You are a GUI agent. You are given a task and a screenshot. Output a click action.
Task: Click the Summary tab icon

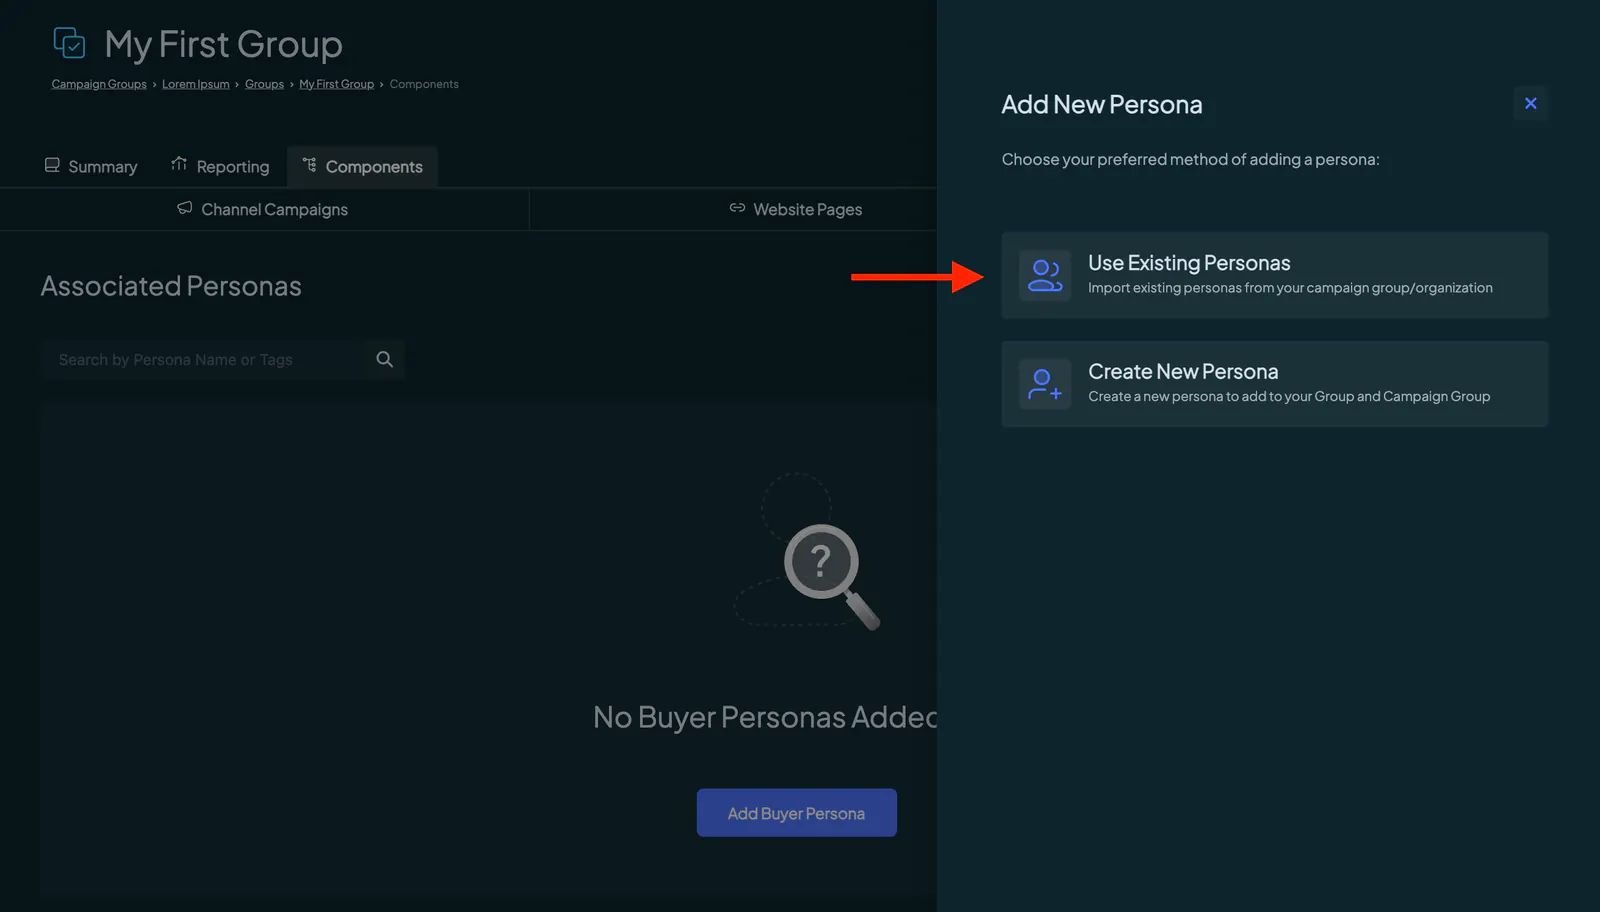click(x=52, y=165)
